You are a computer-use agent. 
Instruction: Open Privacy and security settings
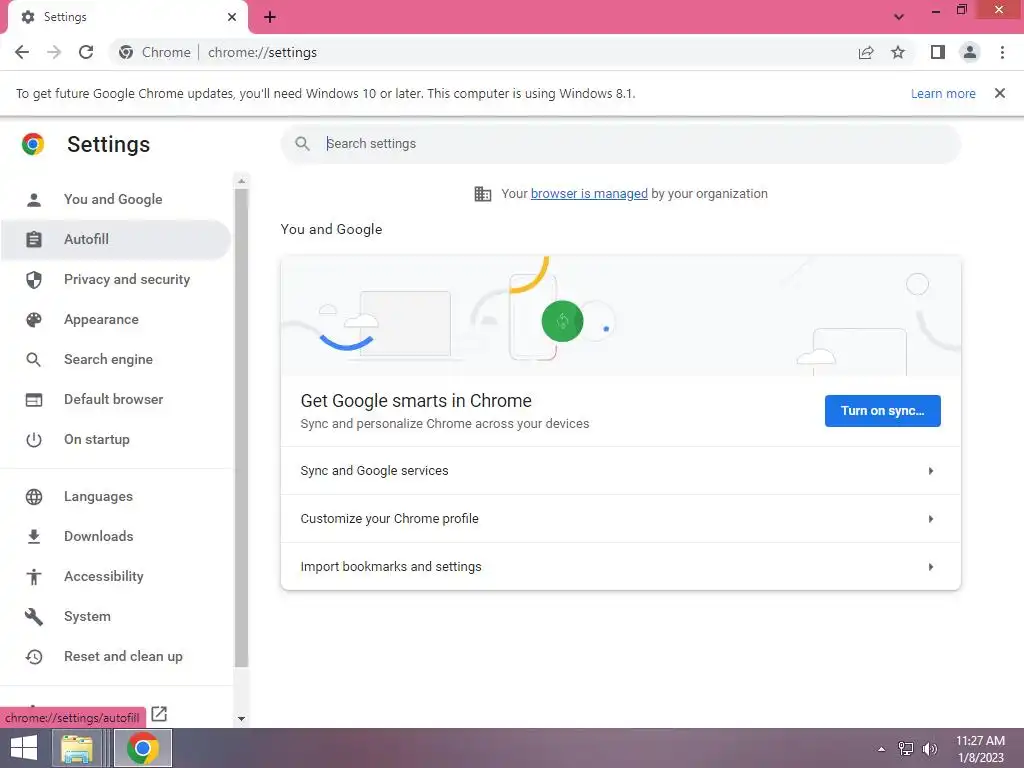[x=116, y=280]
